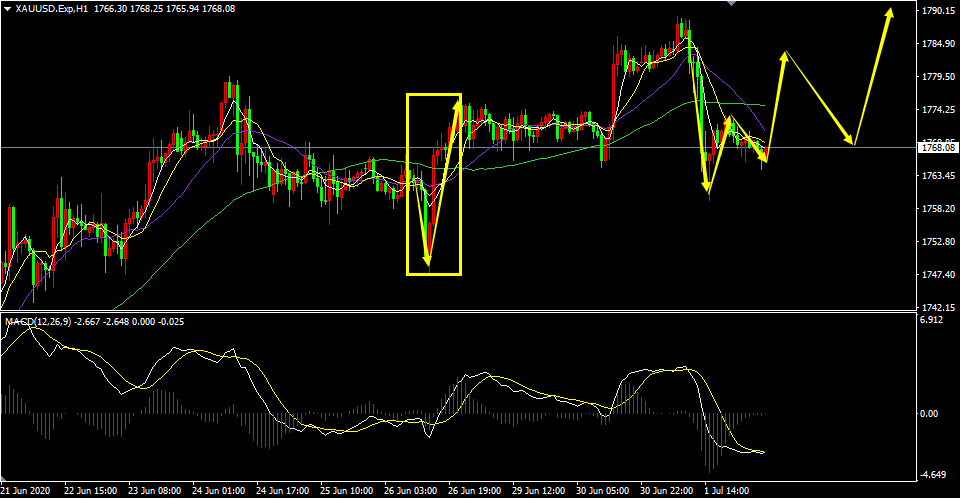Click the MACD scale value -4.649
Viewport: 960px width, 498px height.
coord(932,475)
